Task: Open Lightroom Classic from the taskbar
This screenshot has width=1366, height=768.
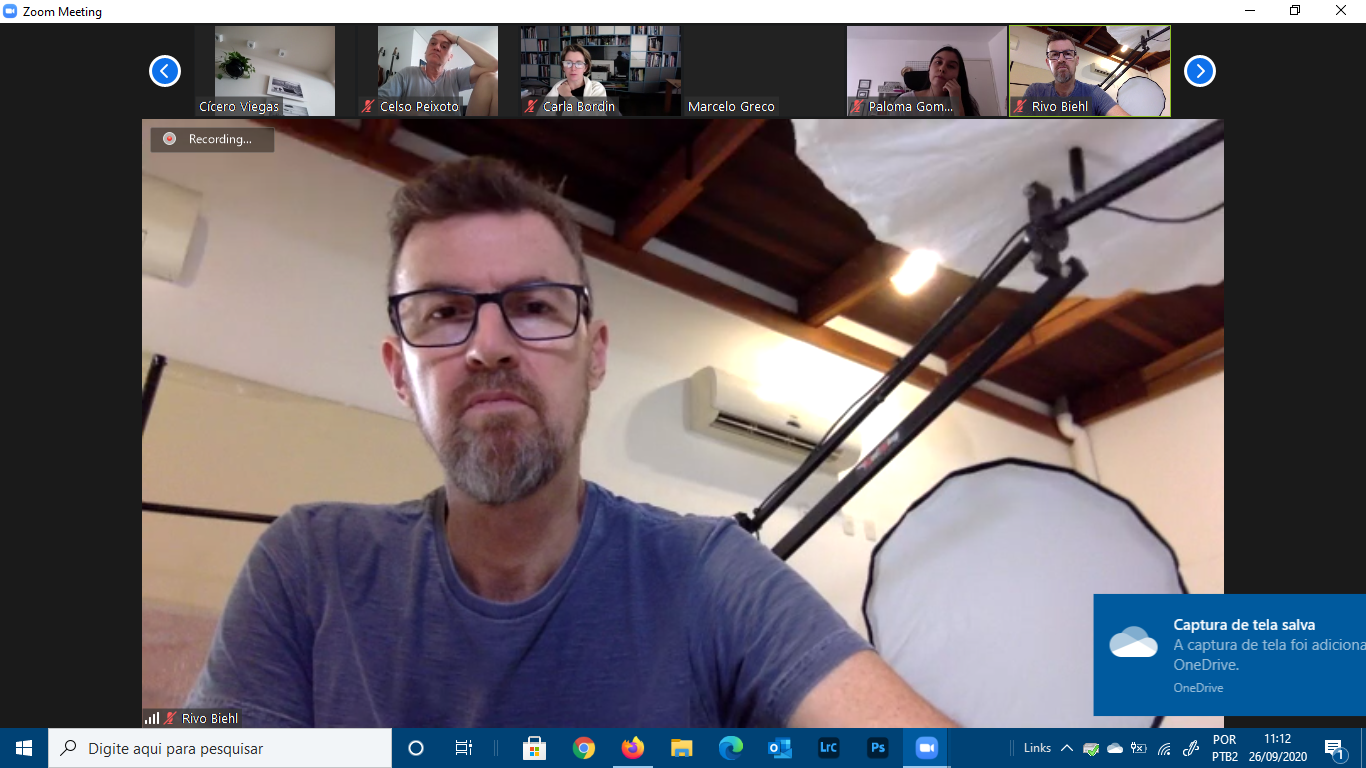Action: [x=828, y=748]
